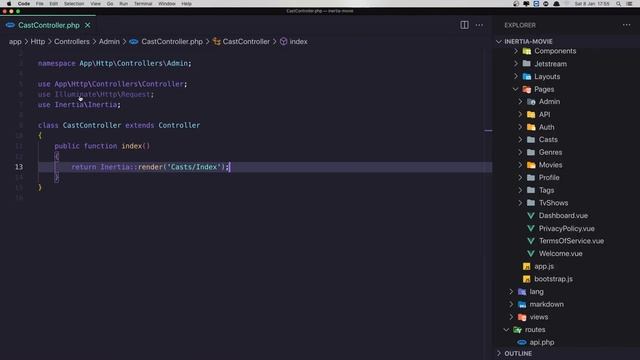Click the JS icon beside app.js
The image size is (640, 360).
pyautogui.click(x=527, y=266)
